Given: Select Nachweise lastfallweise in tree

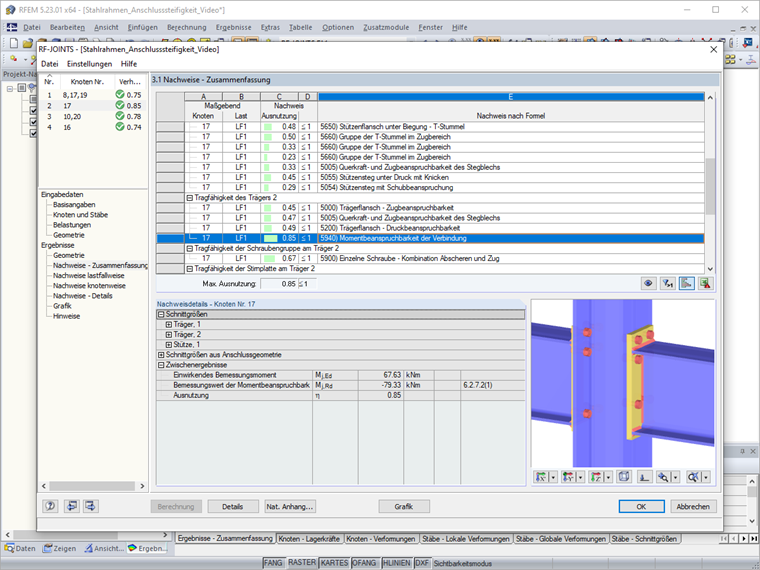Looking at the screenshot, I should click(x=89, y=275).
